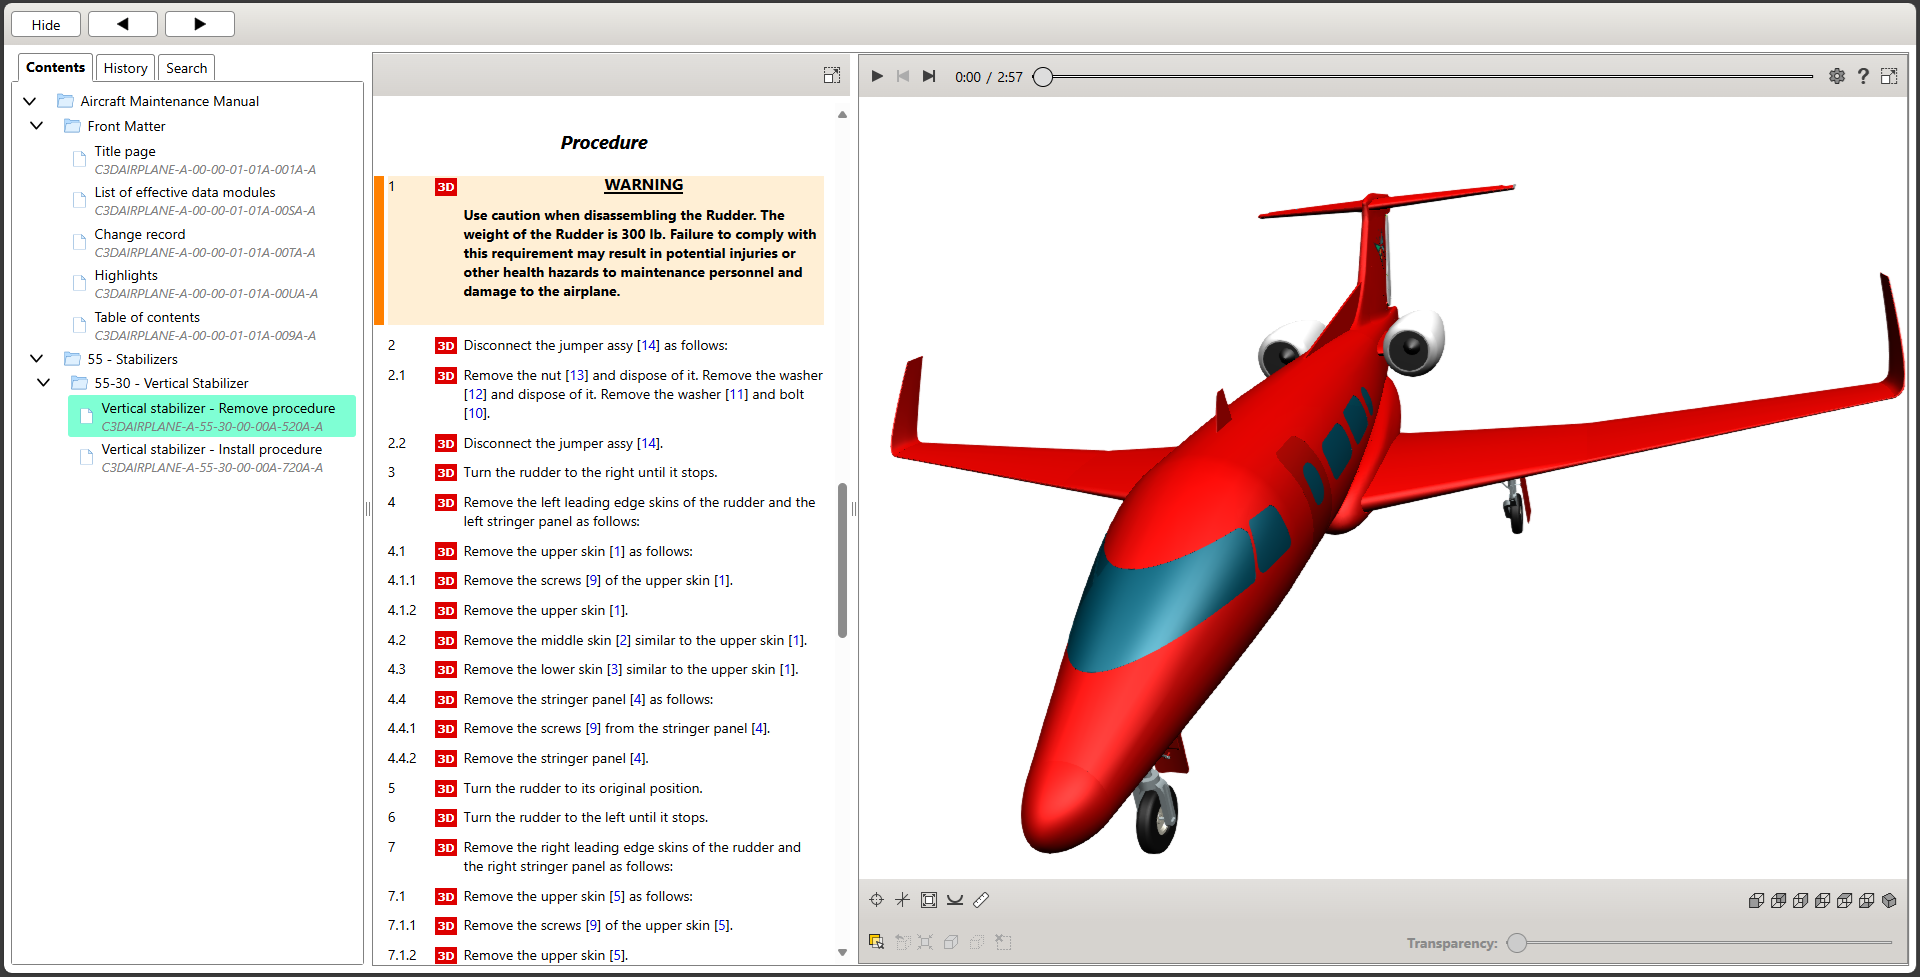Maximize the 3D viewer panel
The width and height of the screenshot is (1920, 977).
[x=1889, y=76]
